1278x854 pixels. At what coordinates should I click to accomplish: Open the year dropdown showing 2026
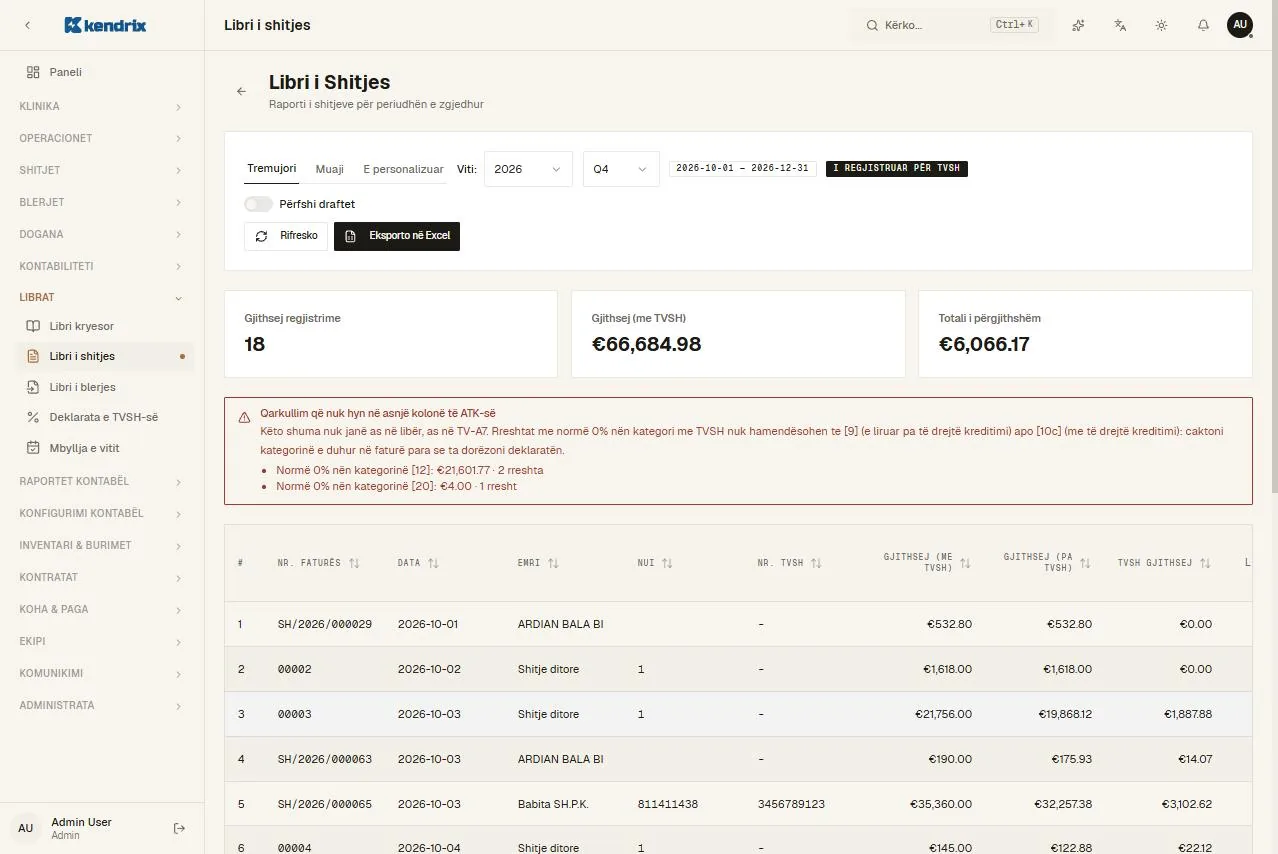[x=528, y=169]
